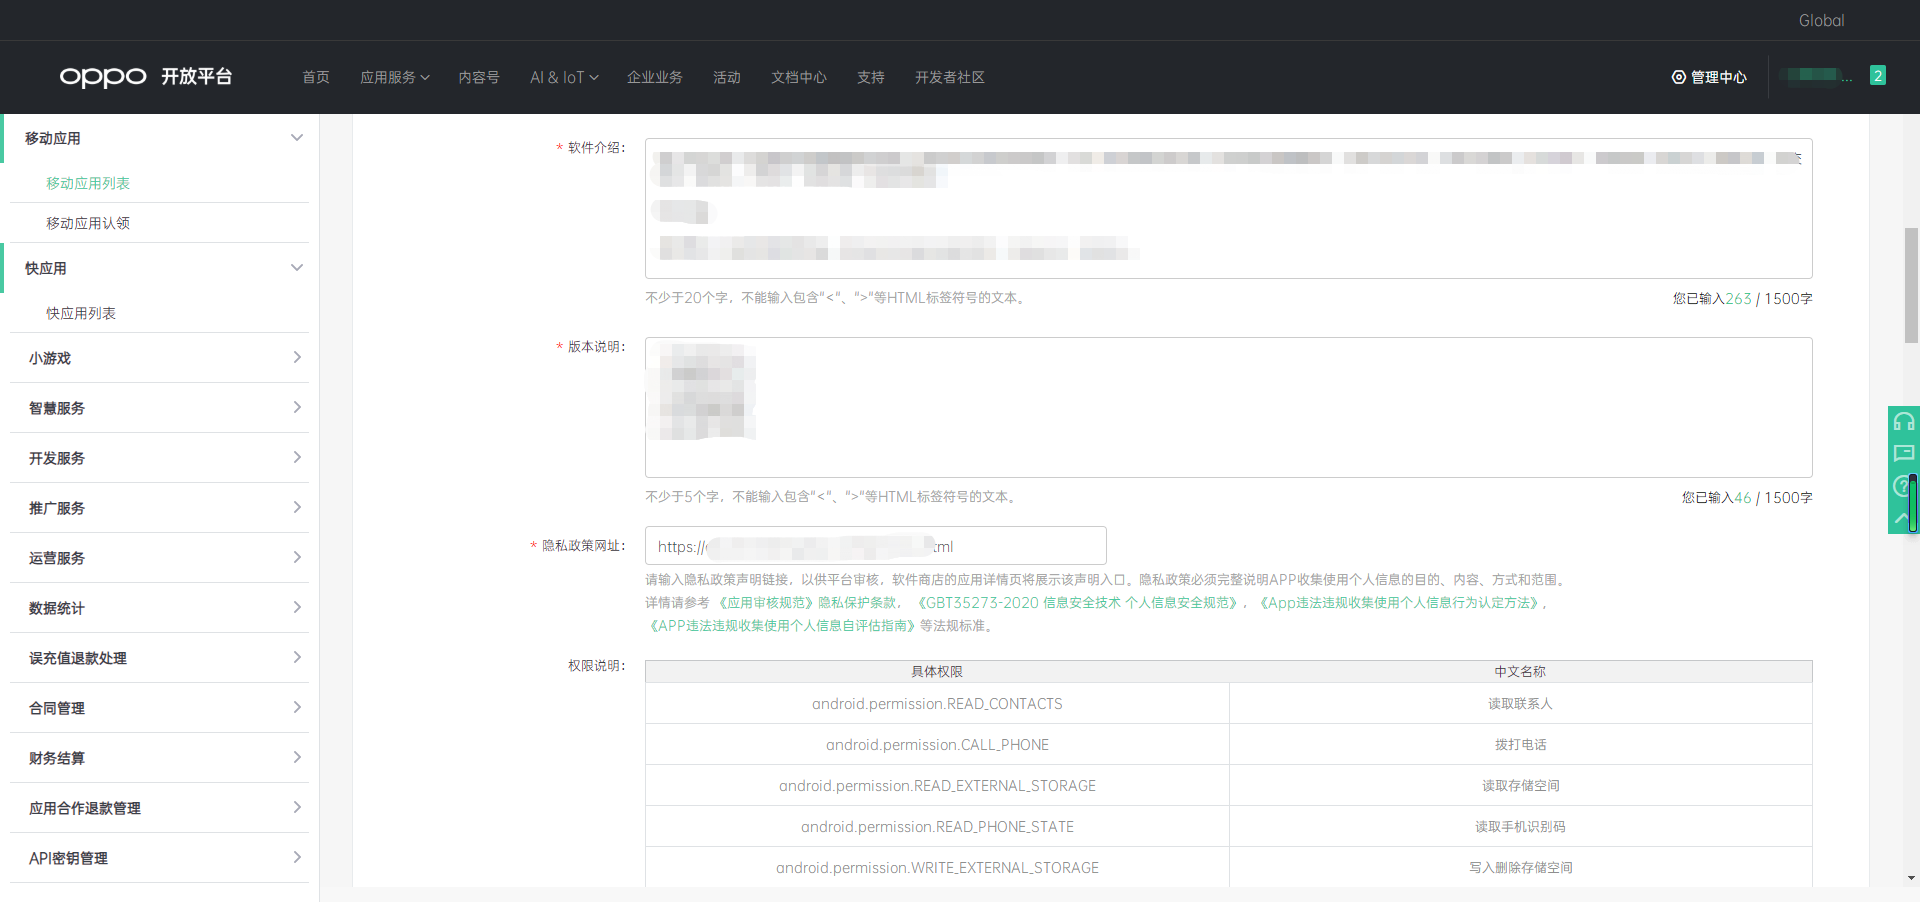
Task: Select 快应用列表 in sidebar
Action: (x=81, y=313)
